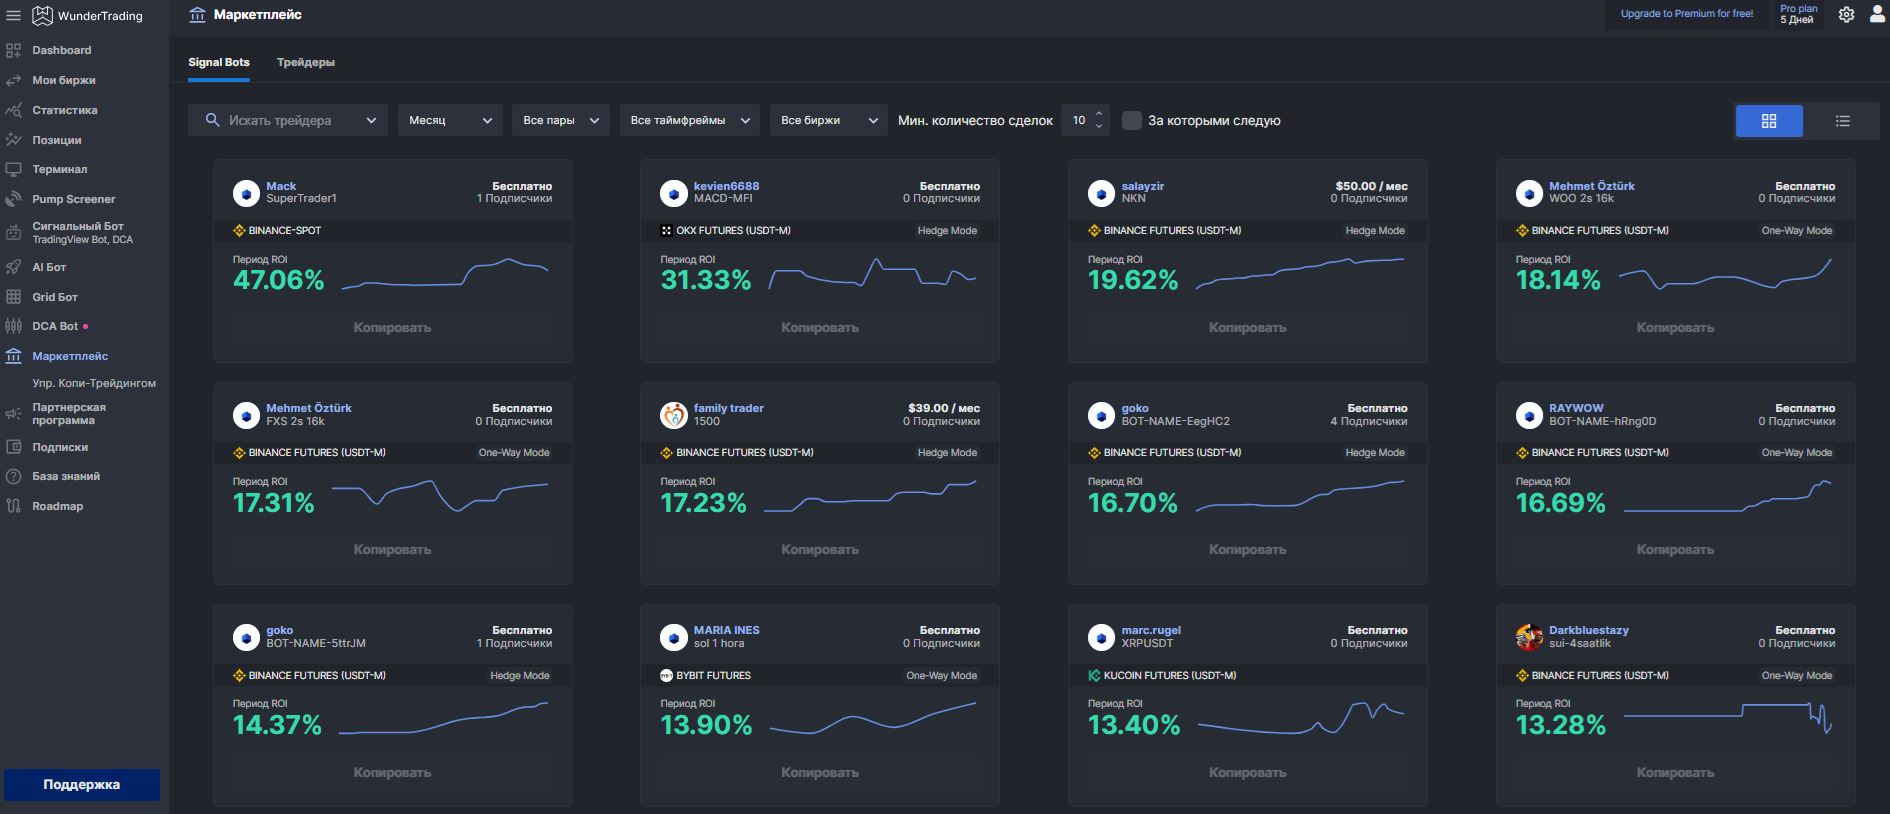1890x814 pixels.
Task: Click Darkbluestazy avatar image
Action: click(x=1529, y=637)
